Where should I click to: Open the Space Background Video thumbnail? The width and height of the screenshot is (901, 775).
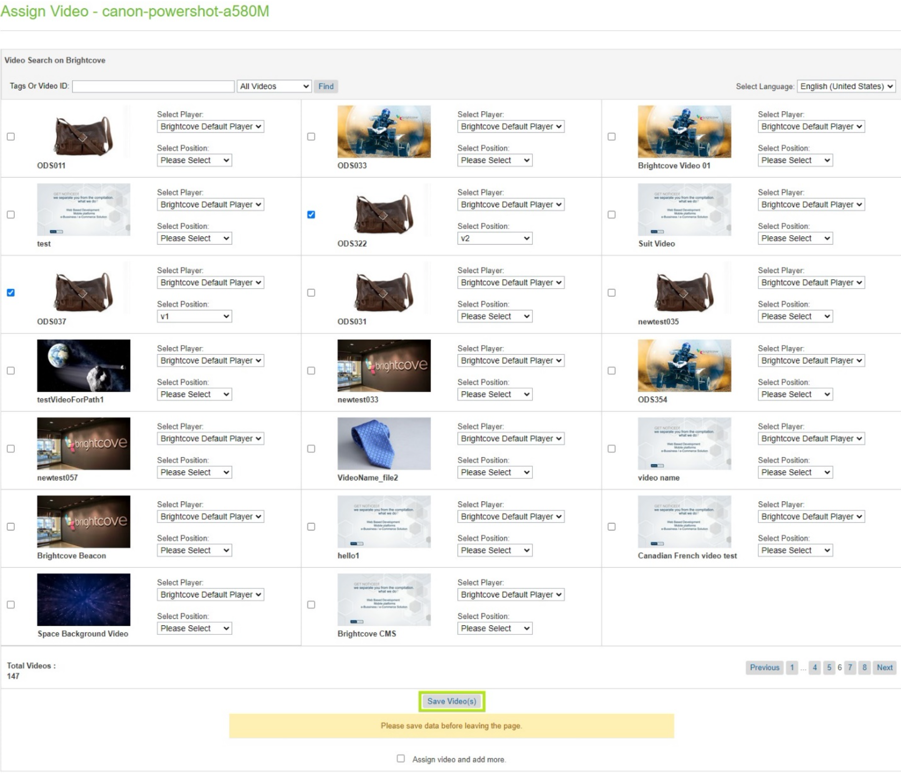coord(84,599)
